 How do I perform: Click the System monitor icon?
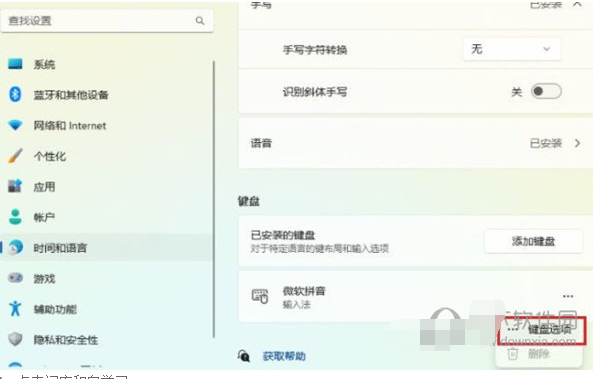(15, 64)
